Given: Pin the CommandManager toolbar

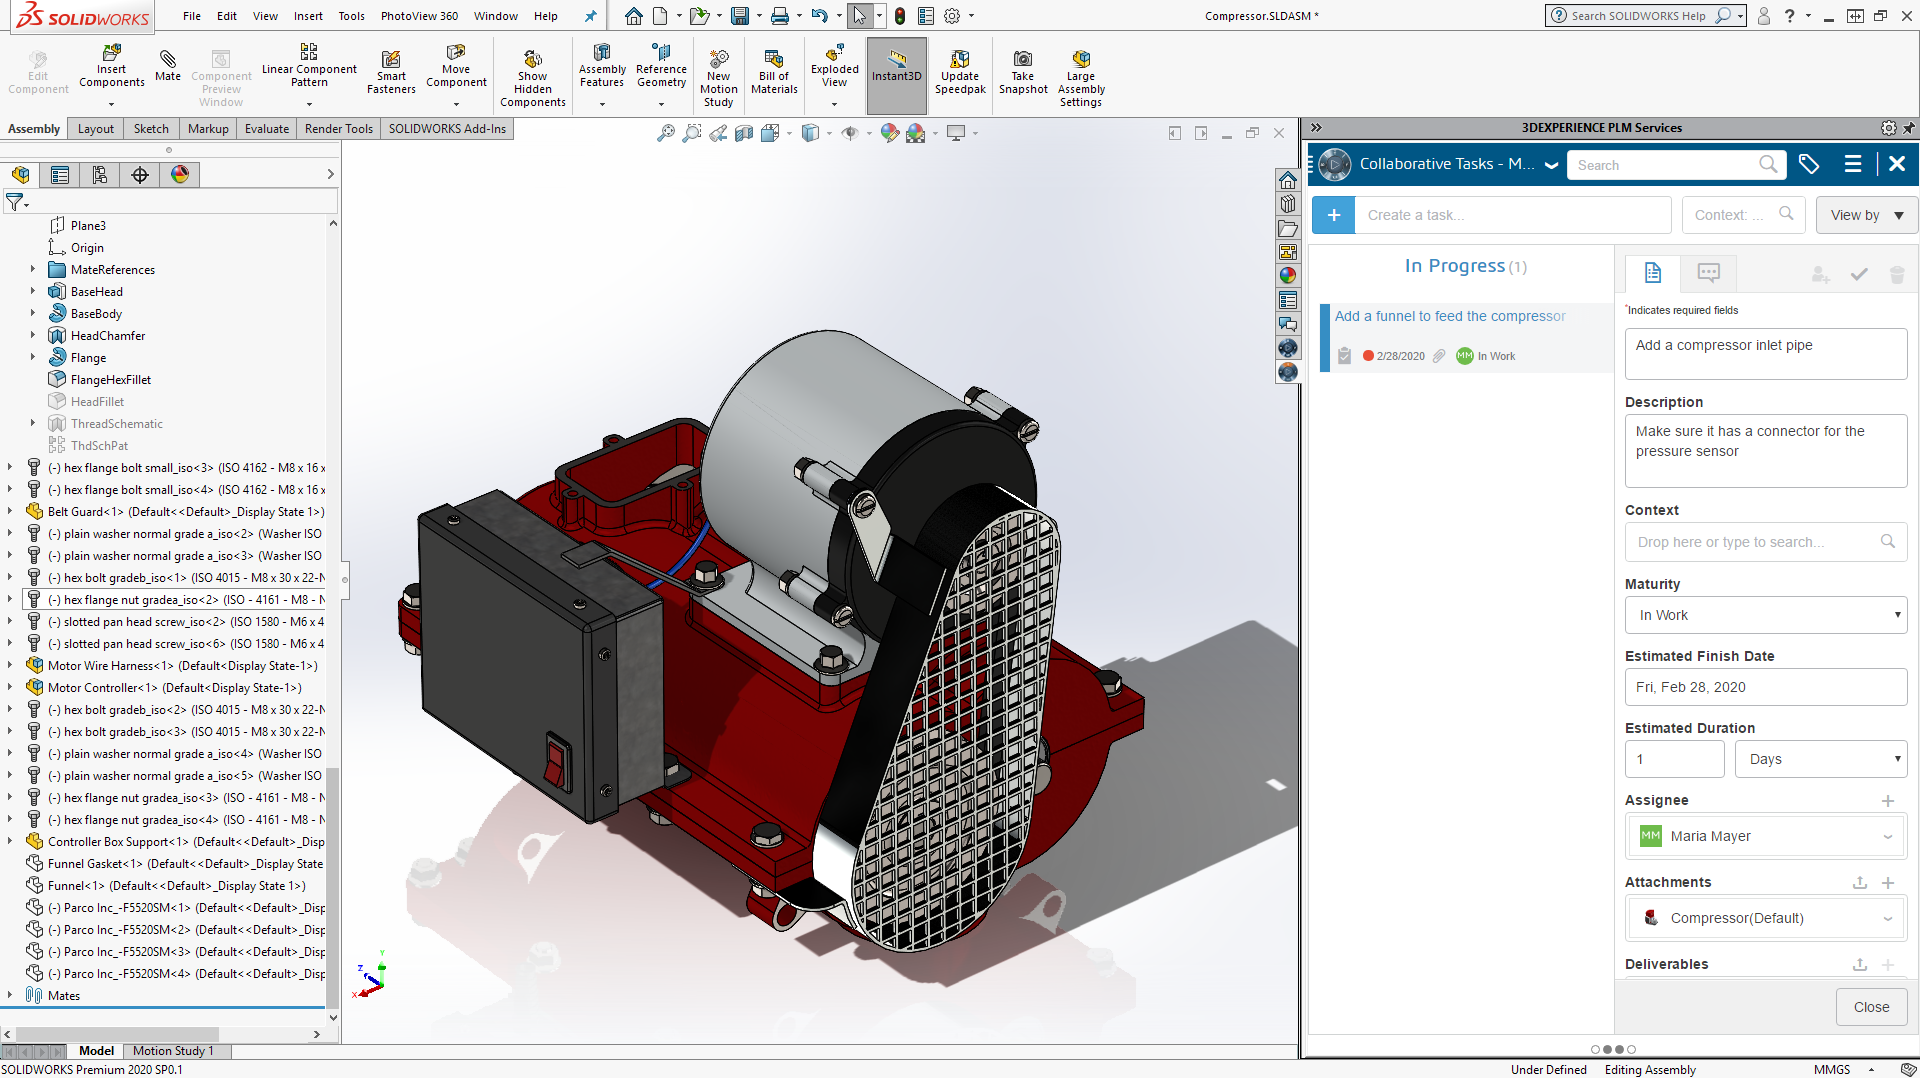Looking at the screenshot, I should [591, 16].
